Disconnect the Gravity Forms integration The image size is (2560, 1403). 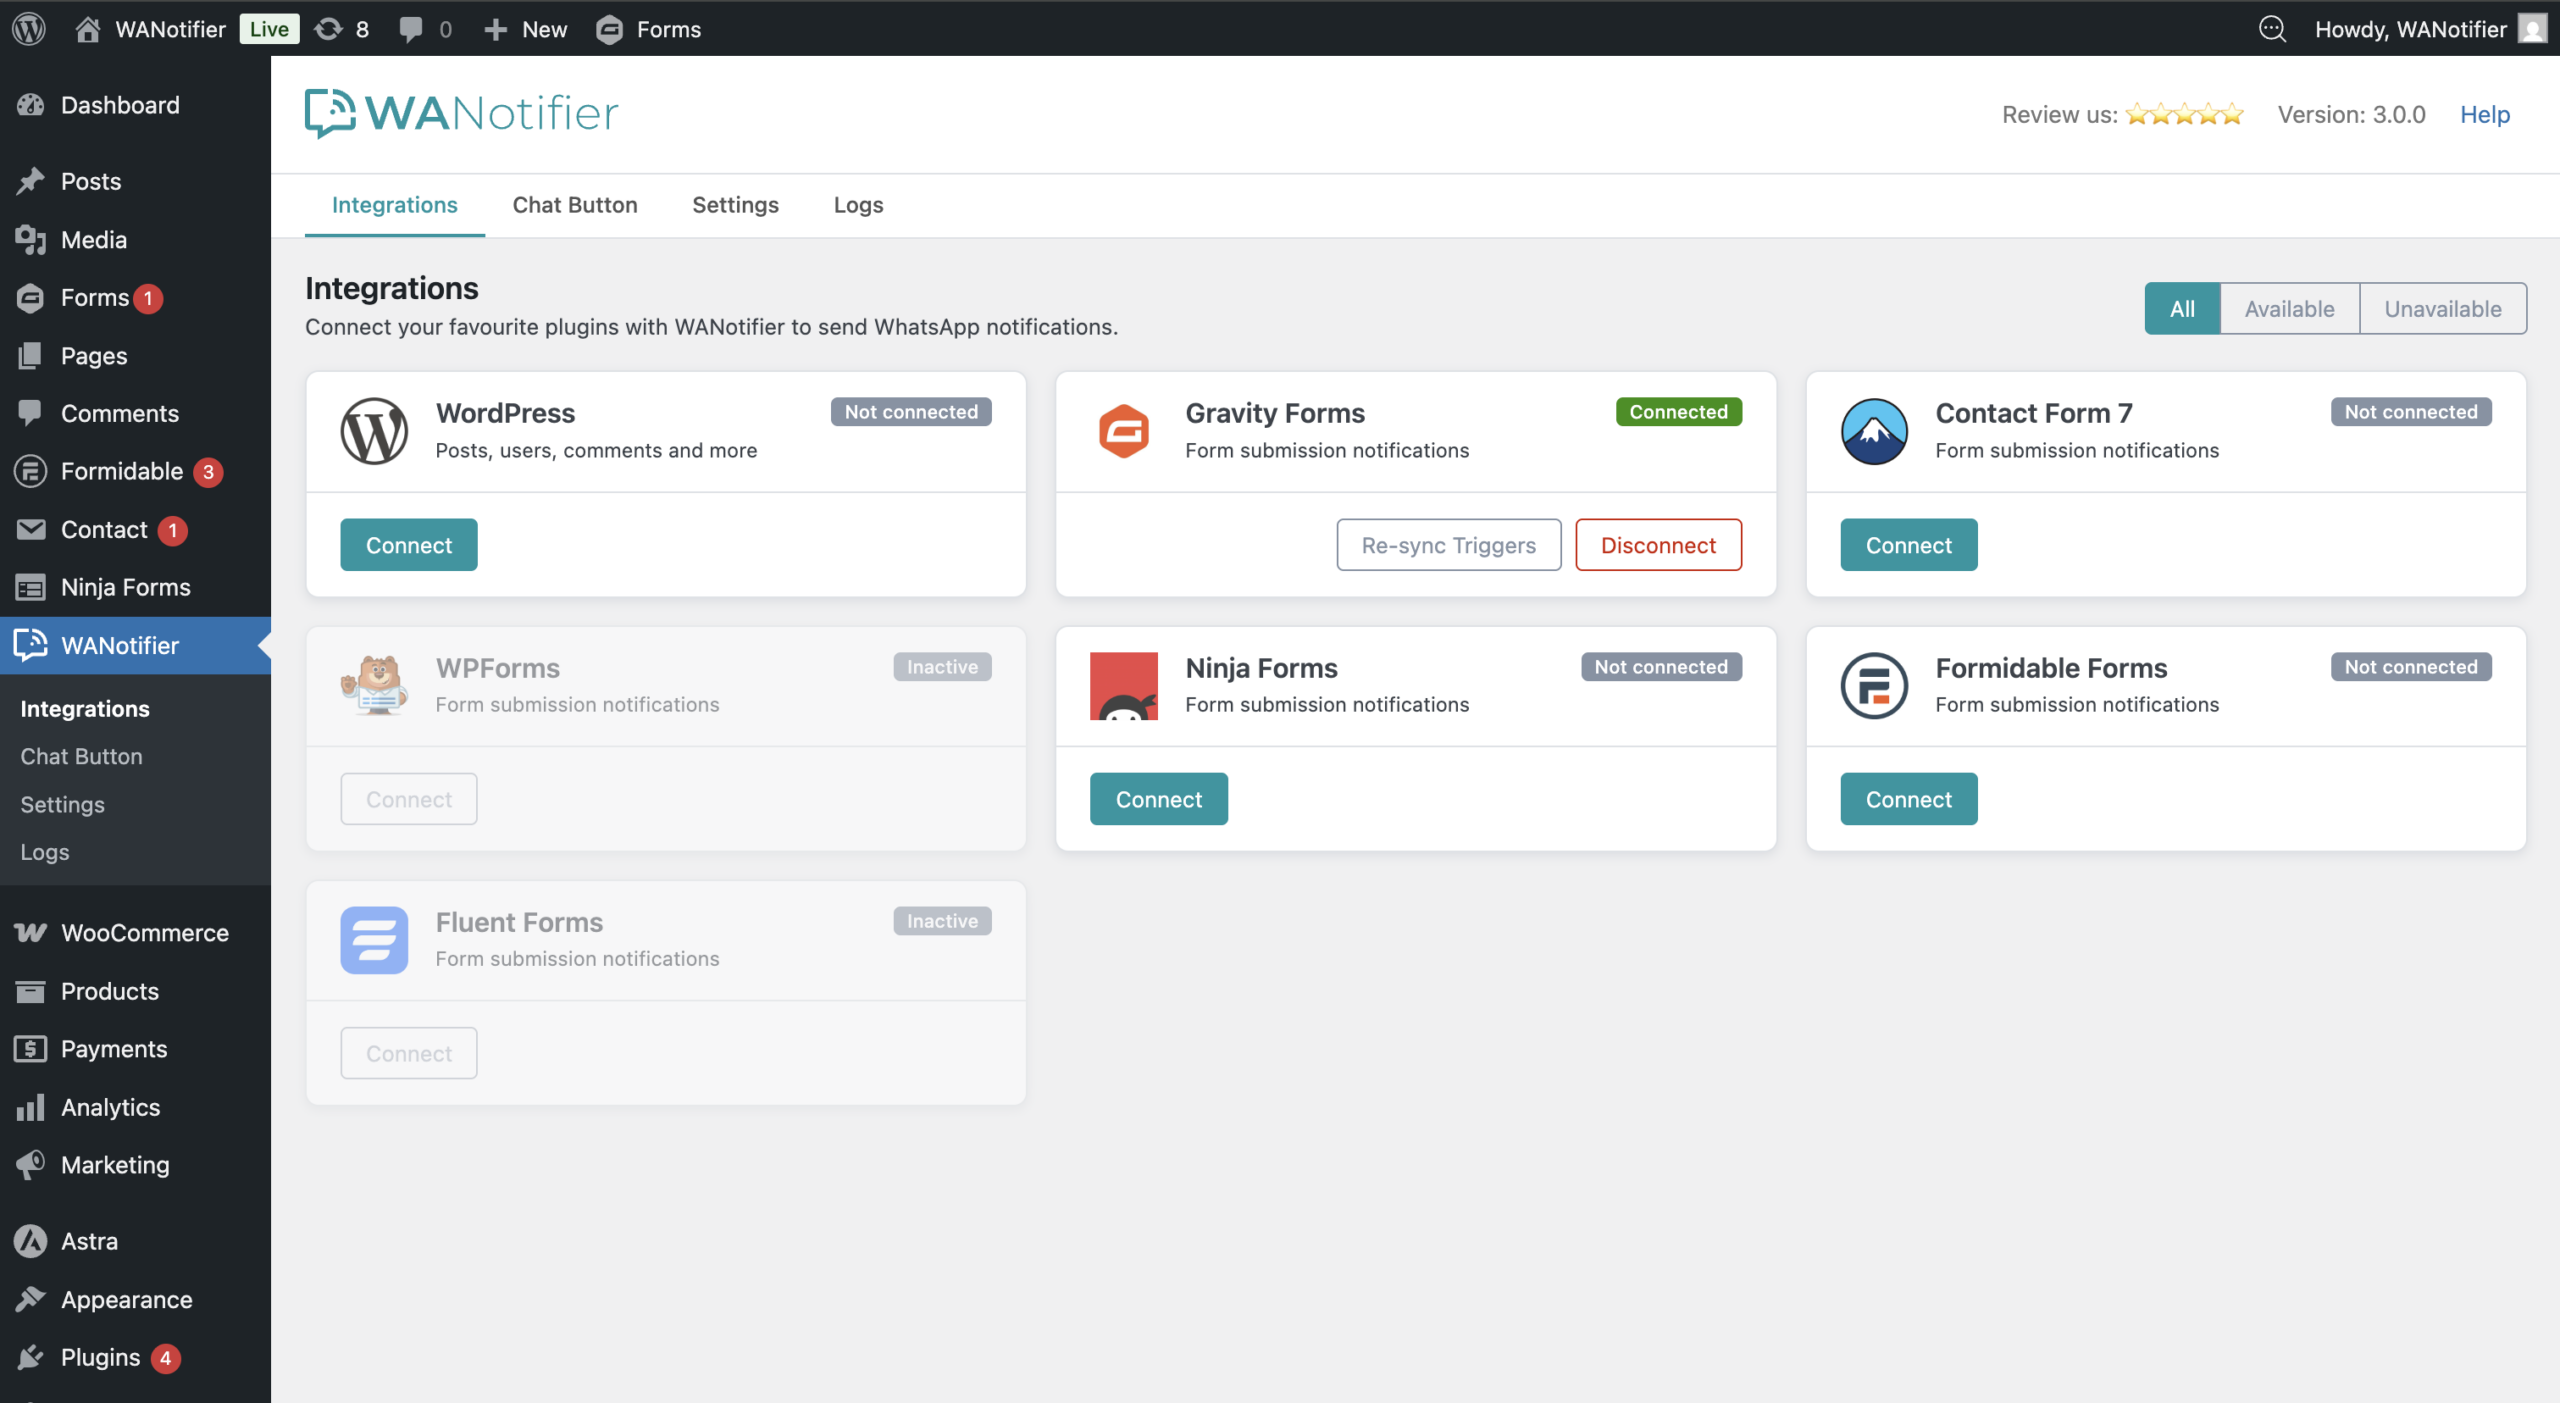(1657, 545)
